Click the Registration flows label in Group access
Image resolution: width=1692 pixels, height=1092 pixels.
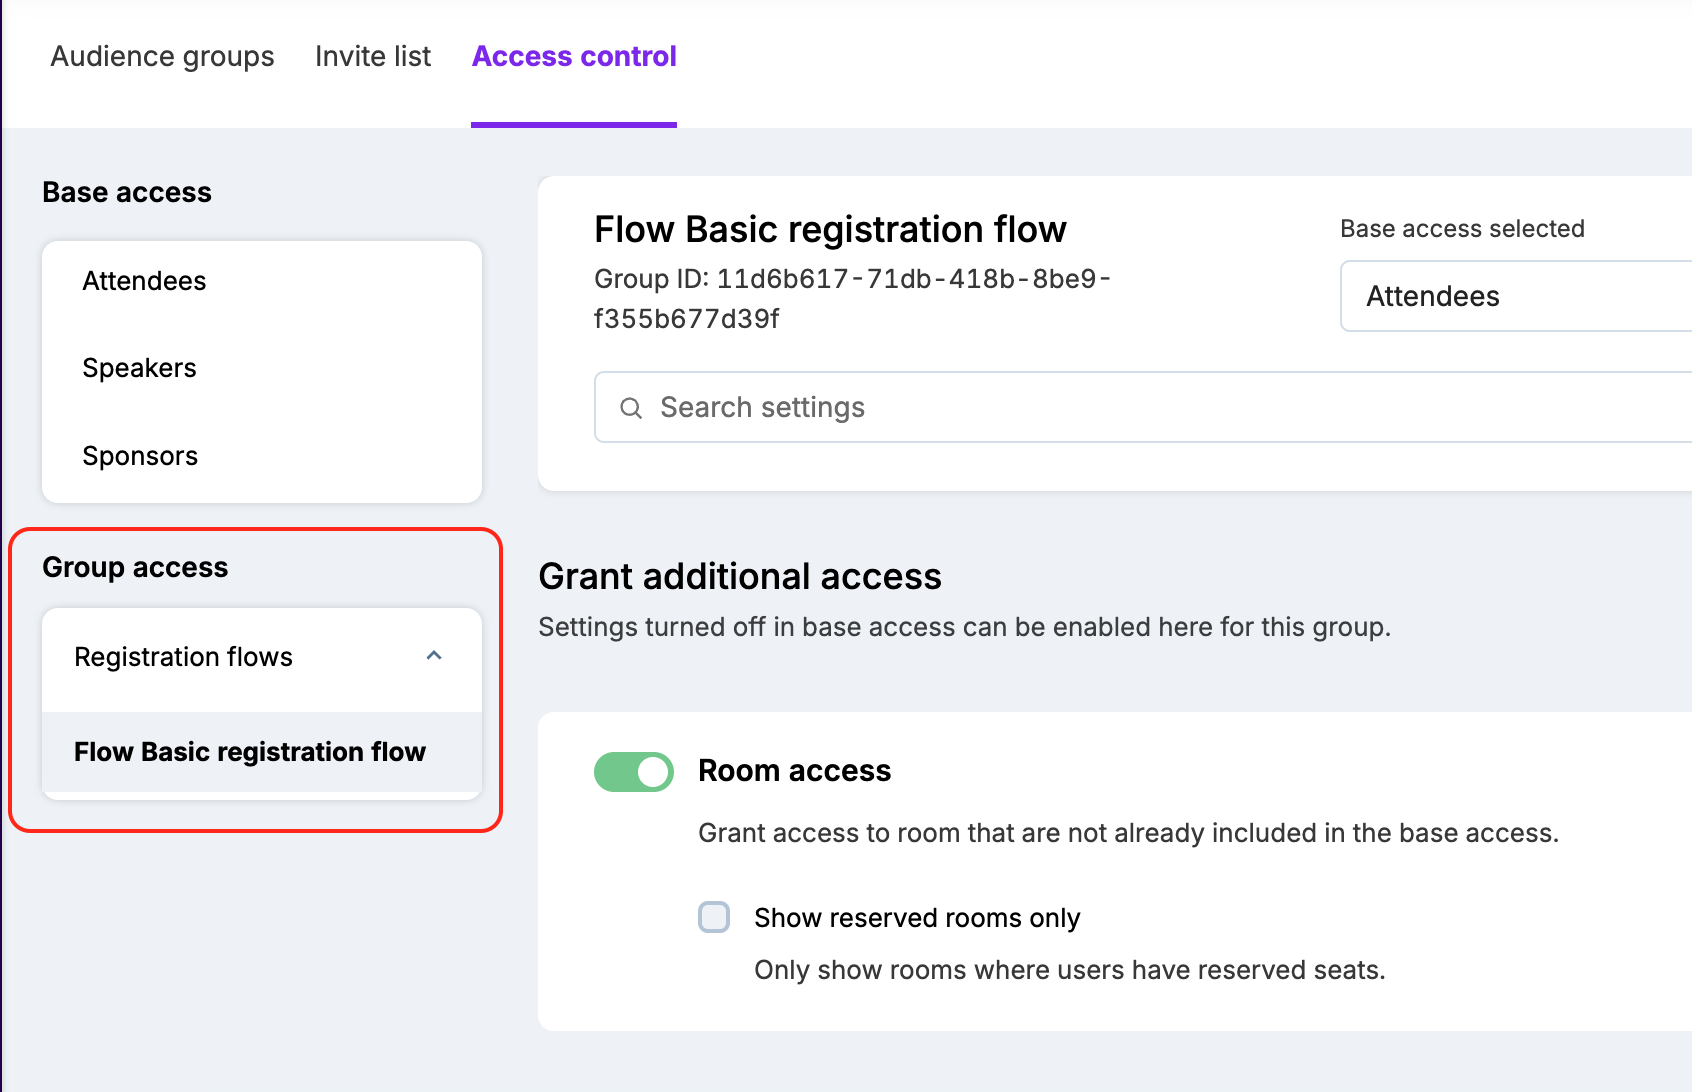point(184,657)
